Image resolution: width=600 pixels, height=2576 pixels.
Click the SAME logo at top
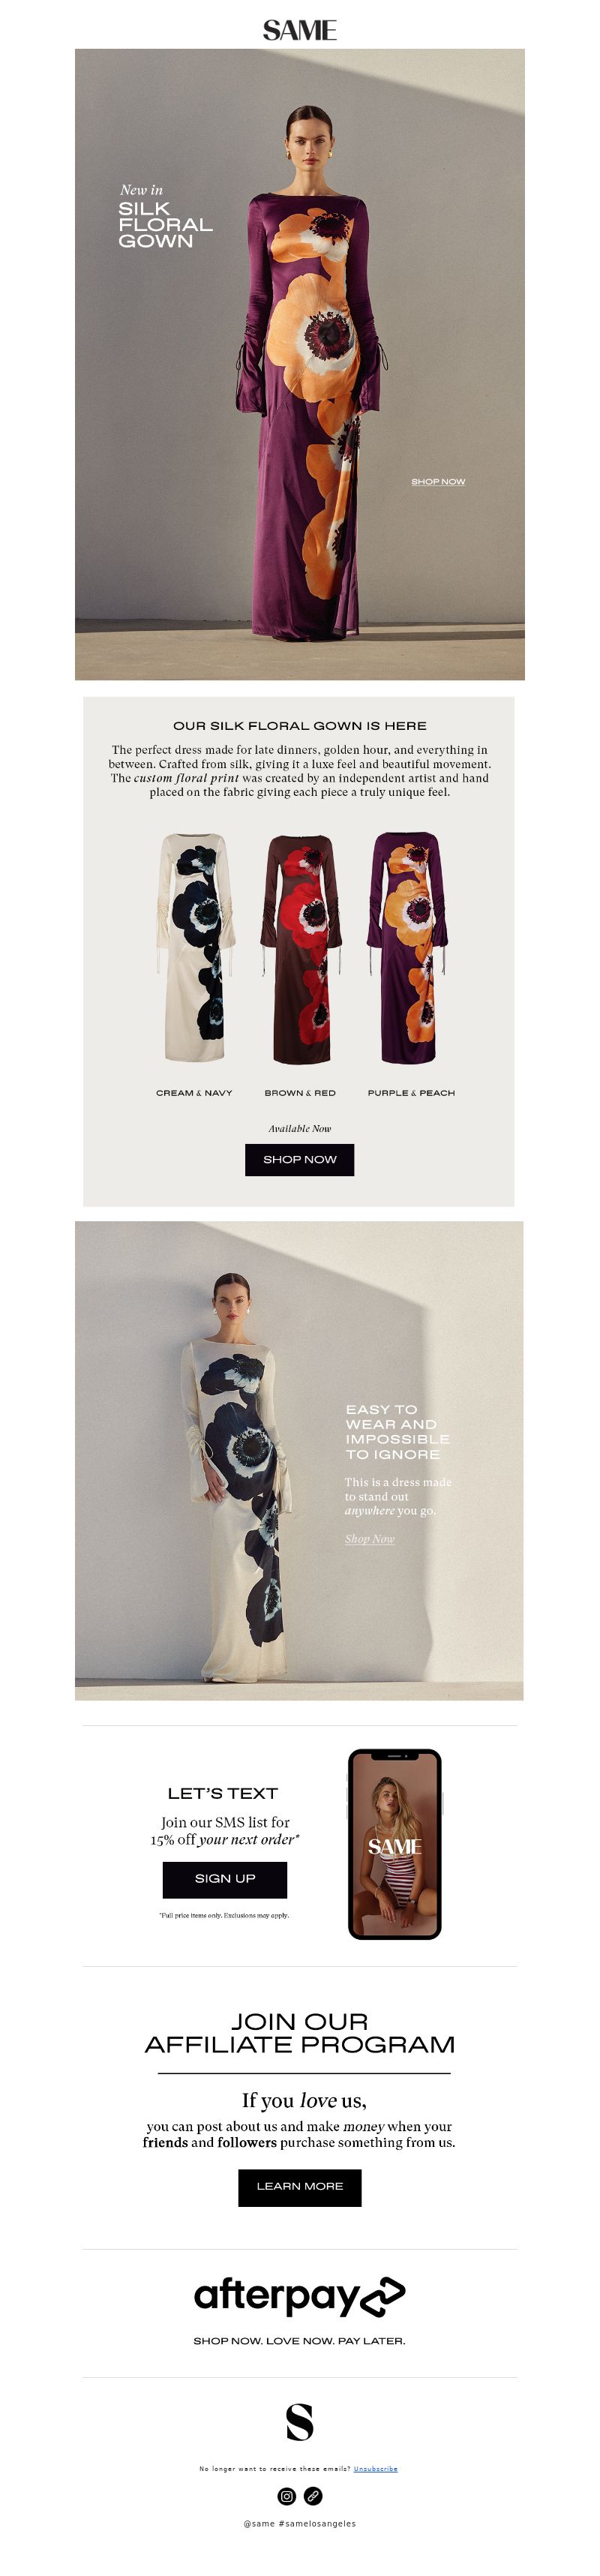pyautogui.click(x=299, y=30)
